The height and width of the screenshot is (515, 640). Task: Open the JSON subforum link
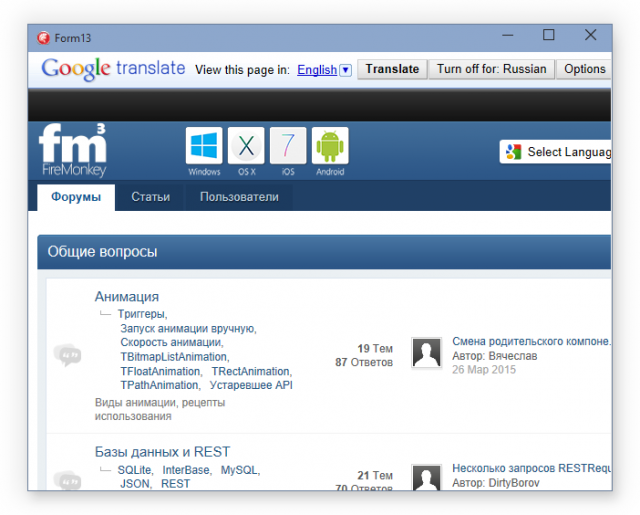click(x=136, y=484)
